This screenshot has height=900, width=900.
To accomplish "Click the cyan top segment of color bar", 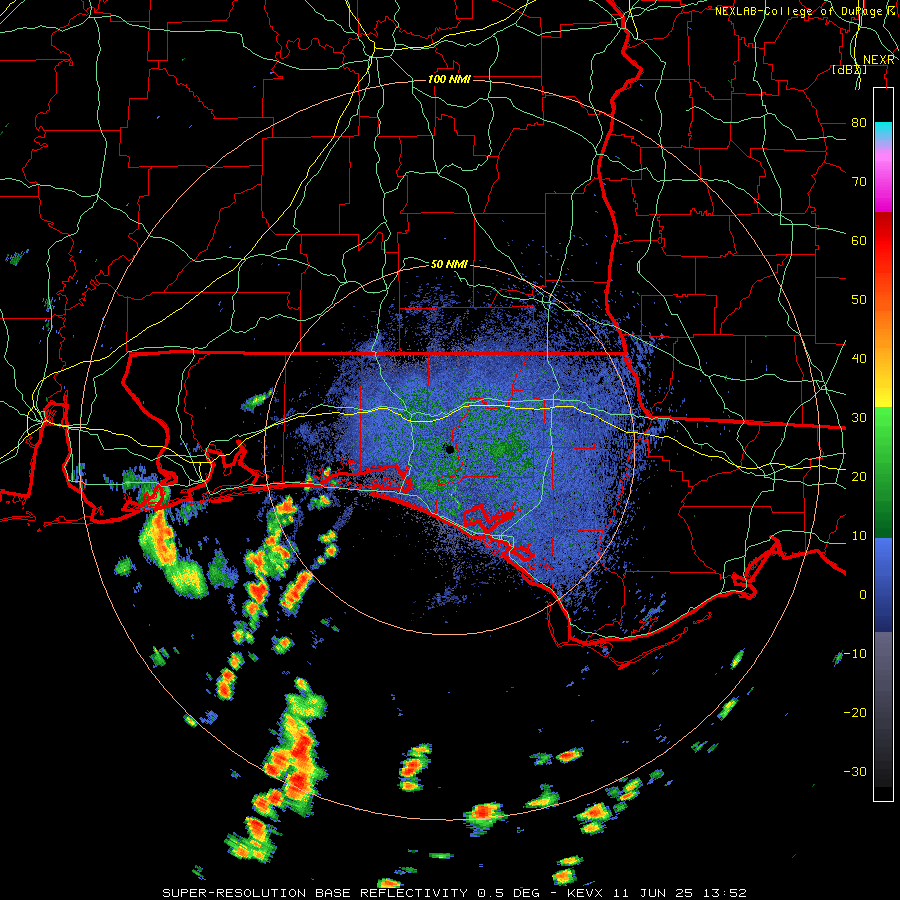I will pyautogui.click(x=883, y=132).
